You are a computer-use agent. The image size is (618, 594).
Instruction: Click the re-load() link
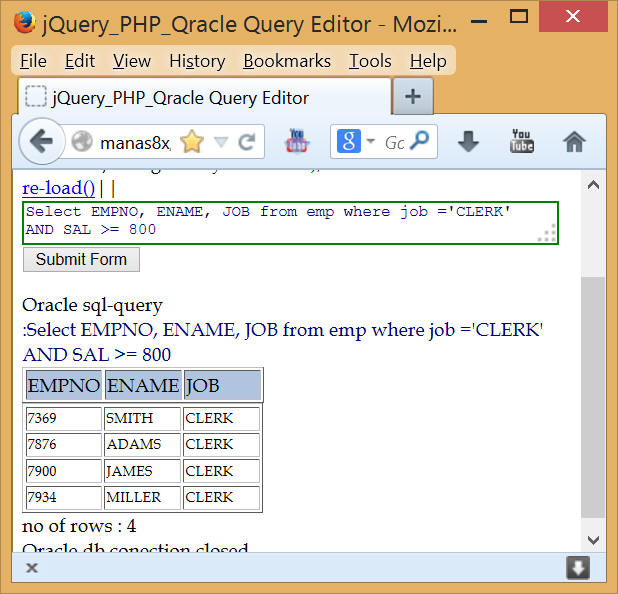58,188
